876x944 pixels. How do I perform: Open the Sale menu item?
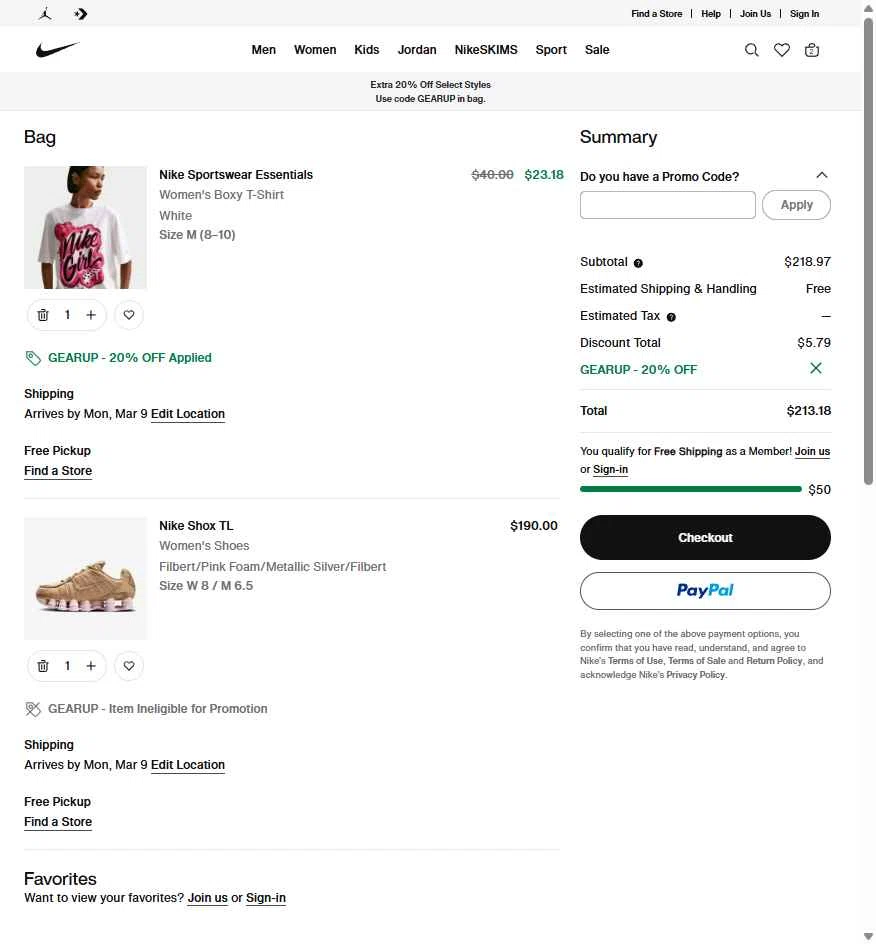[x=597, y=50]
